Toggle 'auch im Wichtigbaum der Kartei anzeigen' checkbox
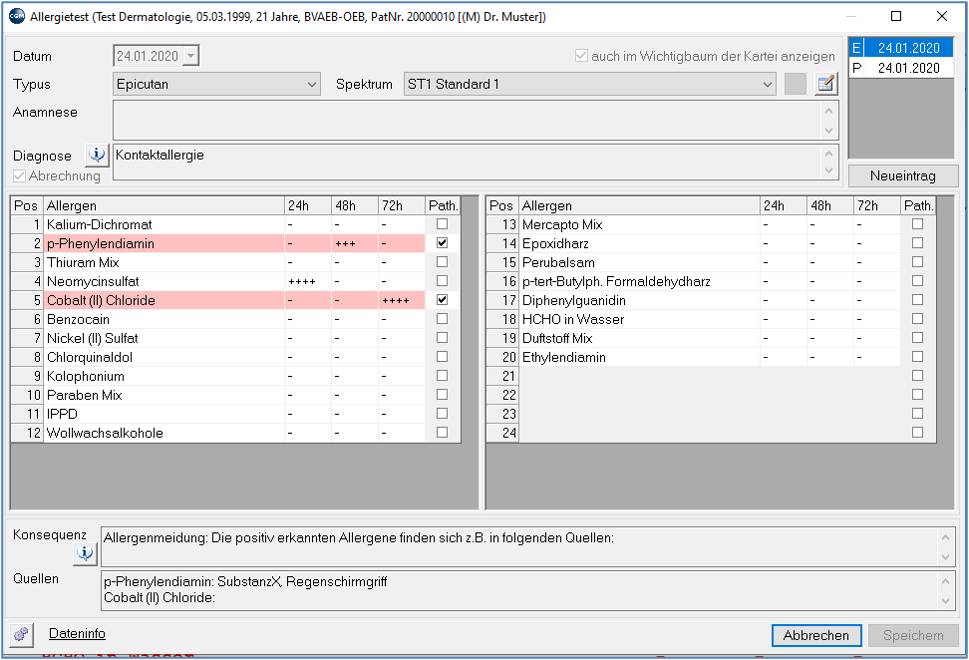The width and height of the screenshot is (969, 660). click(581, 56)
